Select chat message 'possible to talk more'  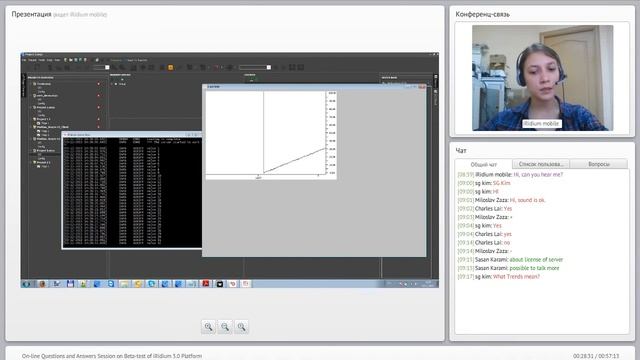534,268
